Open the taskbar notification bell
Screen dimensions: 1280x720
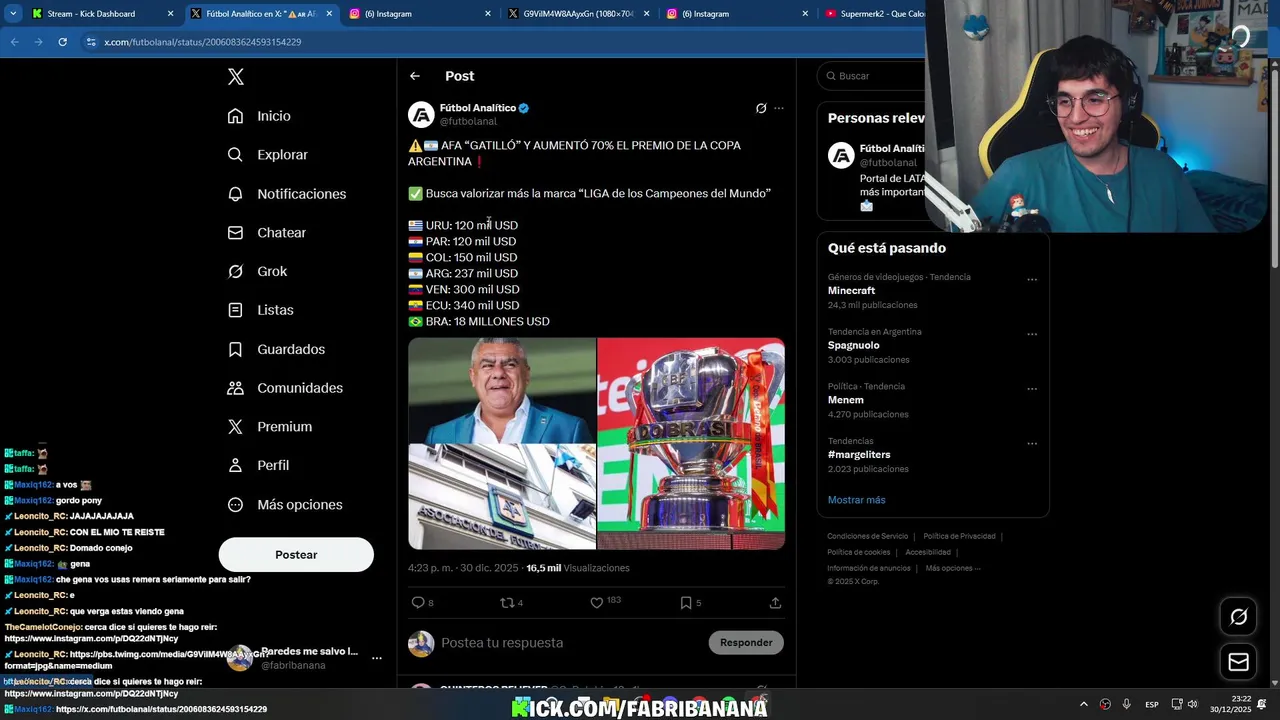1261,704
